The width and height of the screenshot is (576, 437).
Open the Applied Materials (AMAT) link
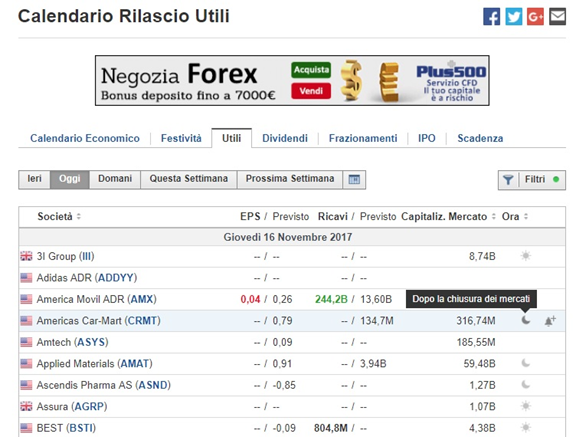point(94,364)
